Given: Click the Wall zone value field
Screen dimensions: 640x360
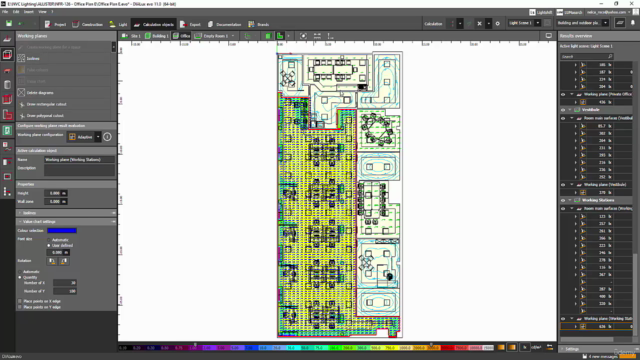Looking at the screenshot, I should [x=56, y=202].
